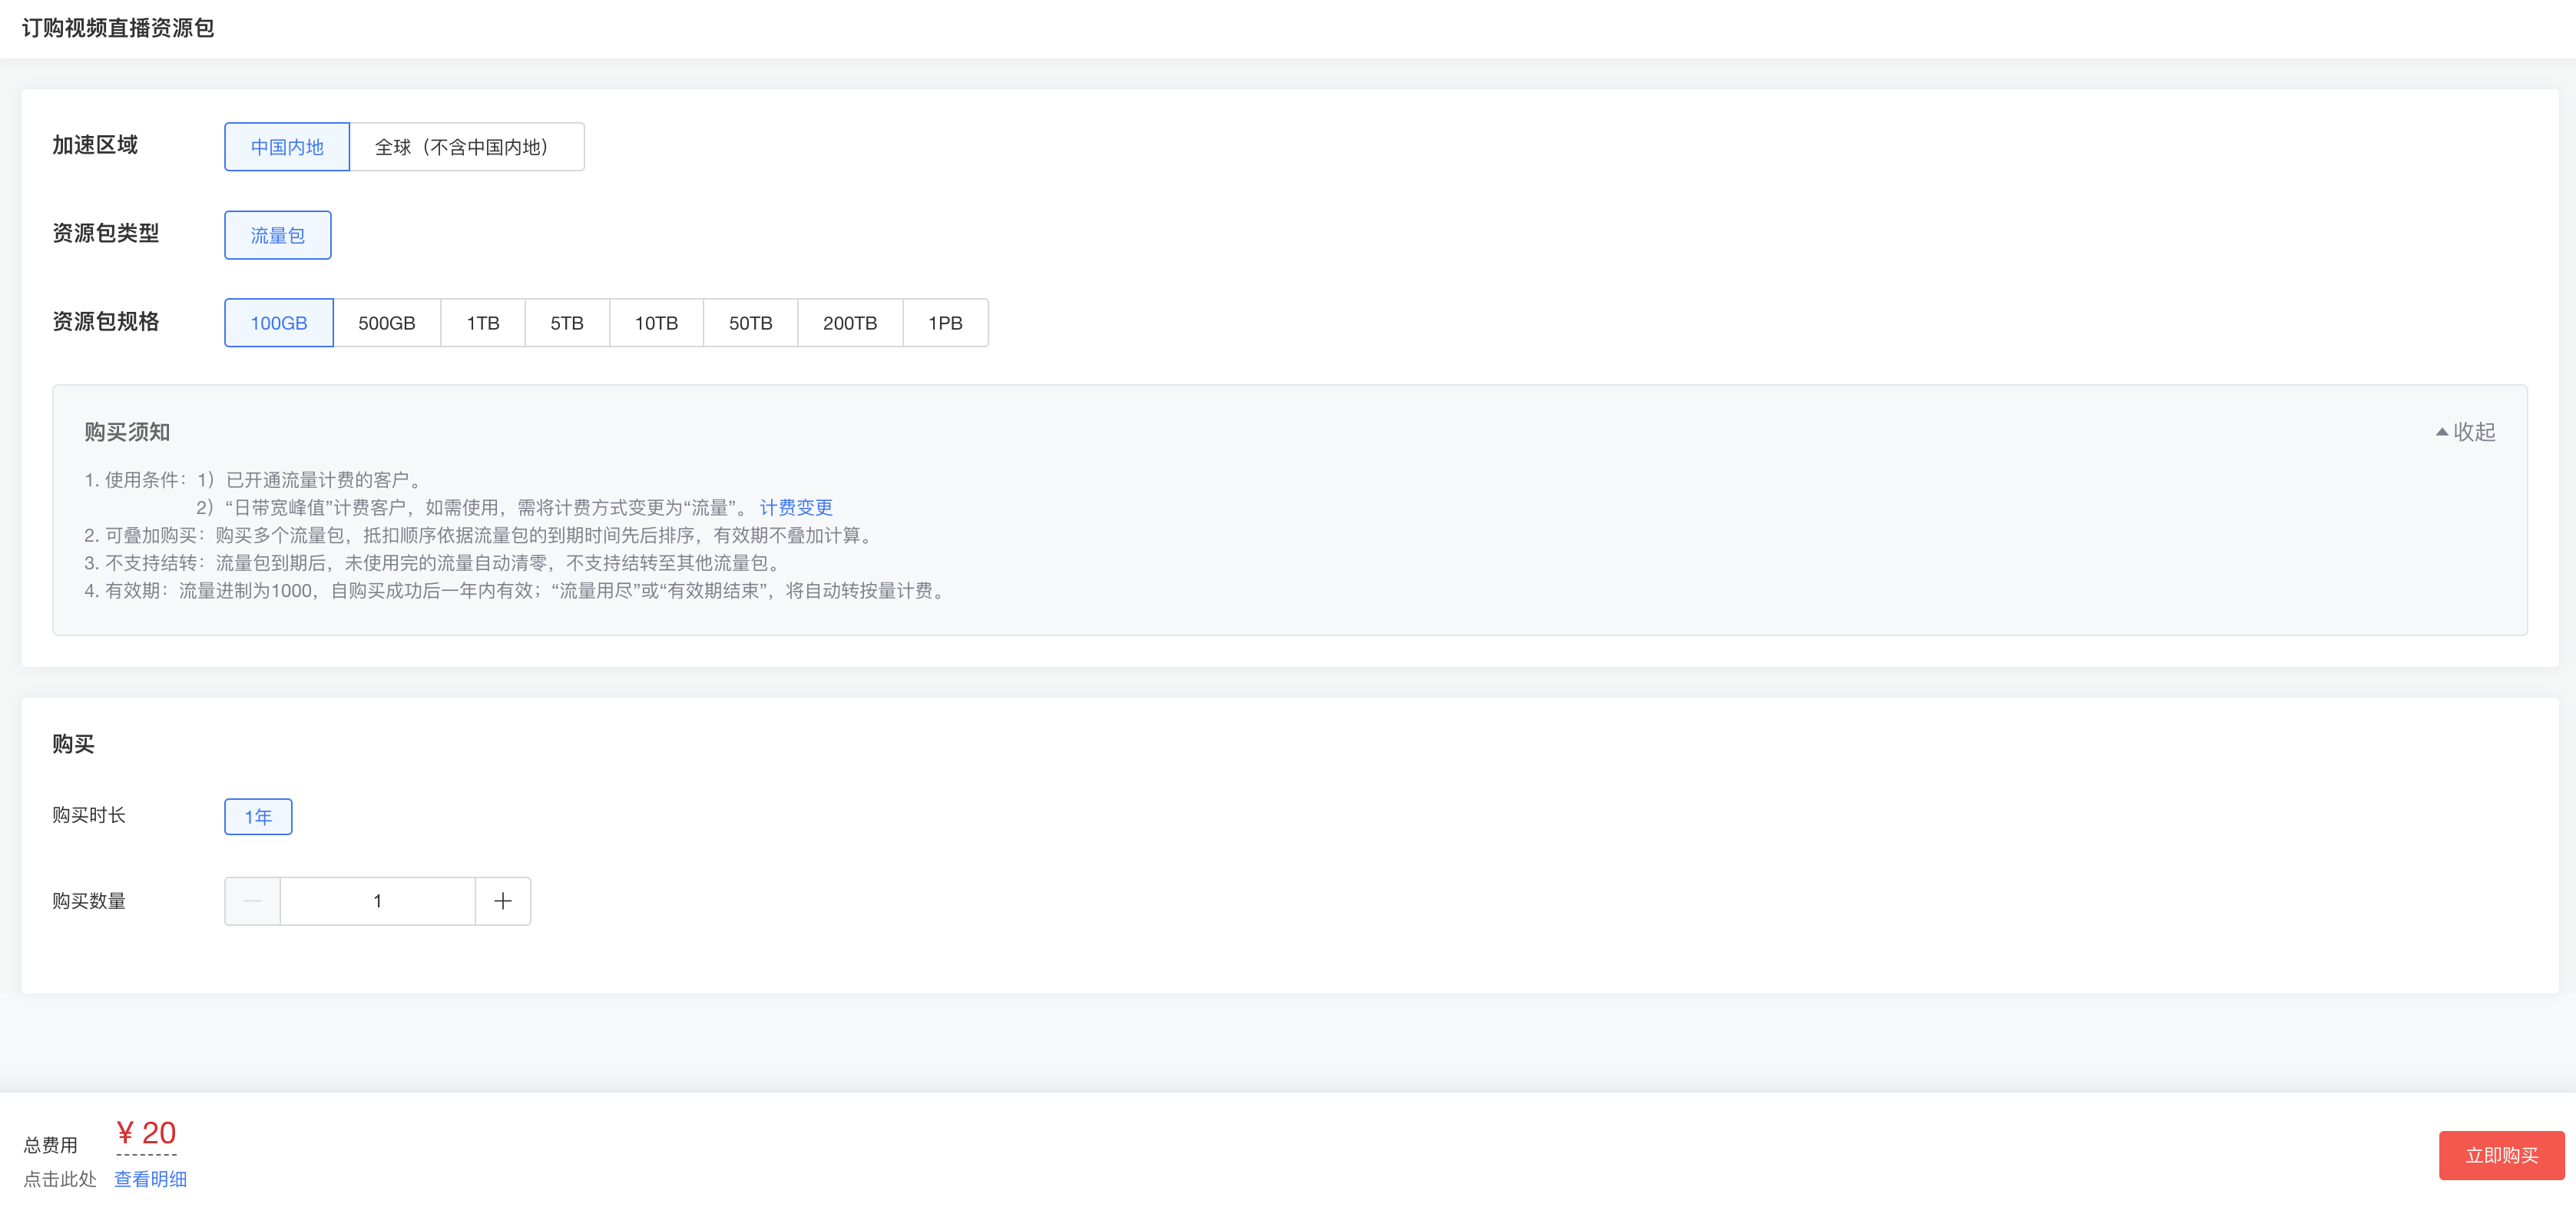
Task: Choose the 50TB package option
Action: point(750,323)
